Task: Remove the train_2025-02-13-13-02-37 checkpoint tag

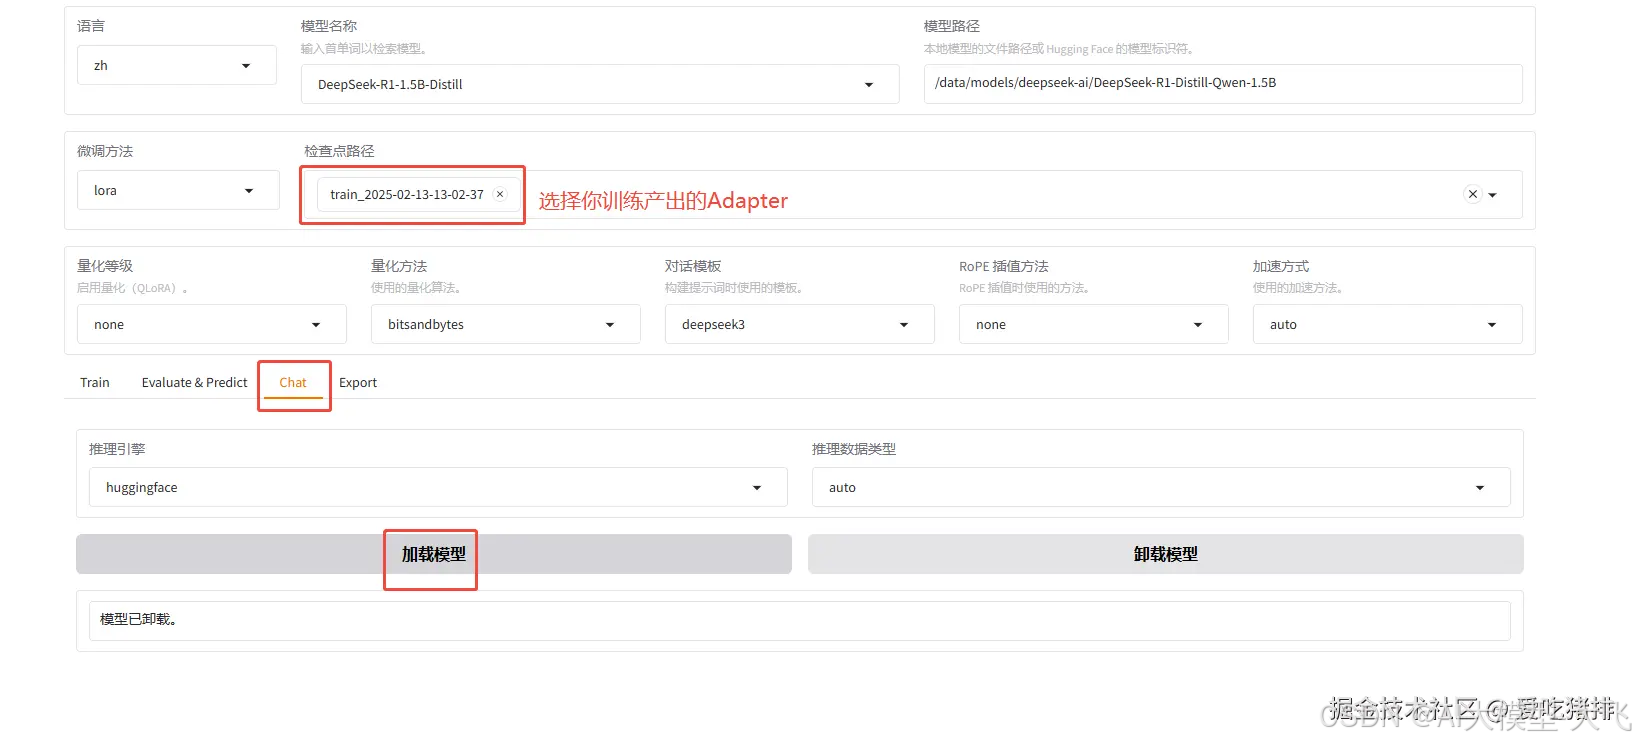Action: point(500,194)
